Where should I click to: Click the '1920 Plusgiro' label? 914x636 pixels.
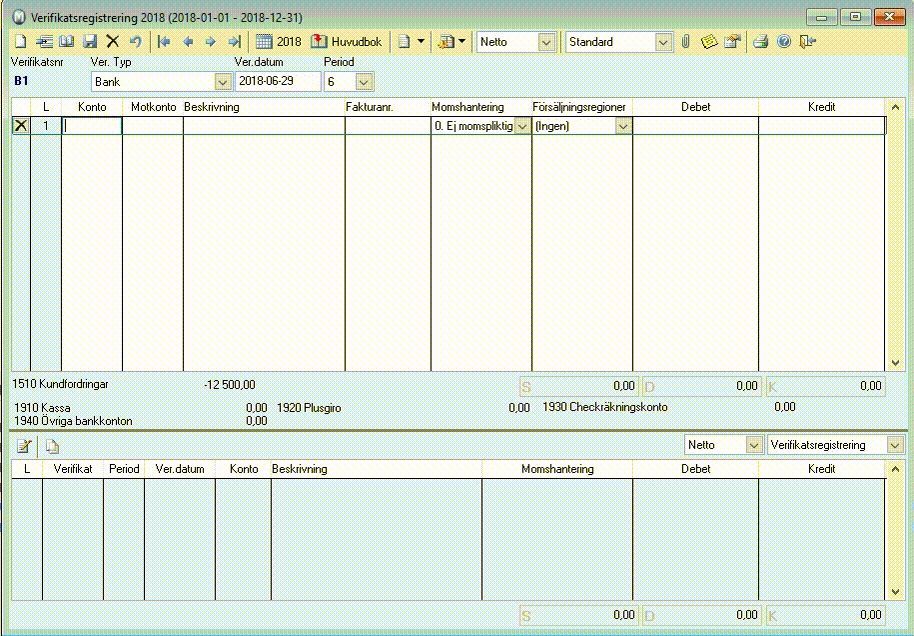pyautogui.click(x=309, y=408)
